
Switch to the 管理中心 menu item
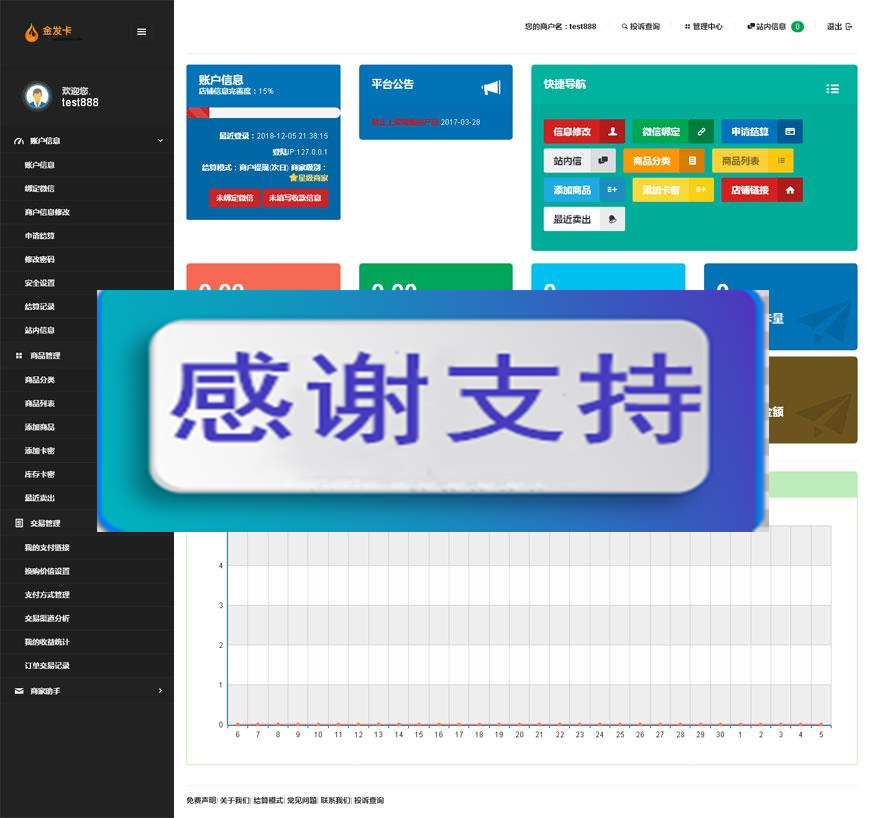click(x=705, y=27)
